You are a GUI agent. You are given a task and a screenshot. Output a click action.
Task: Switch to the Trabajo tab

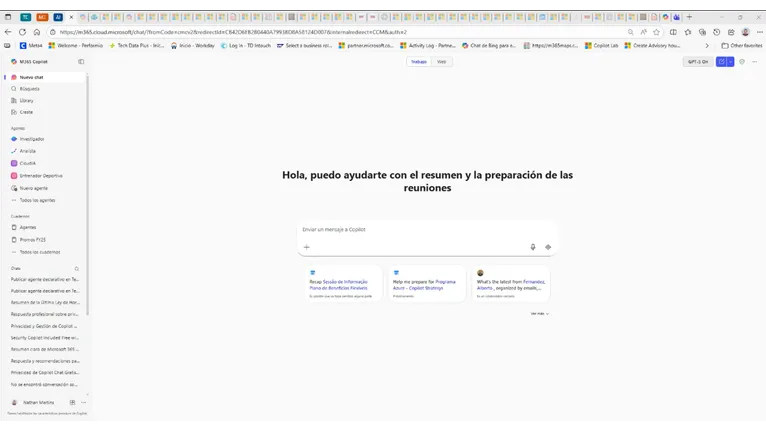pyautogui.click(x=419, y=62)
